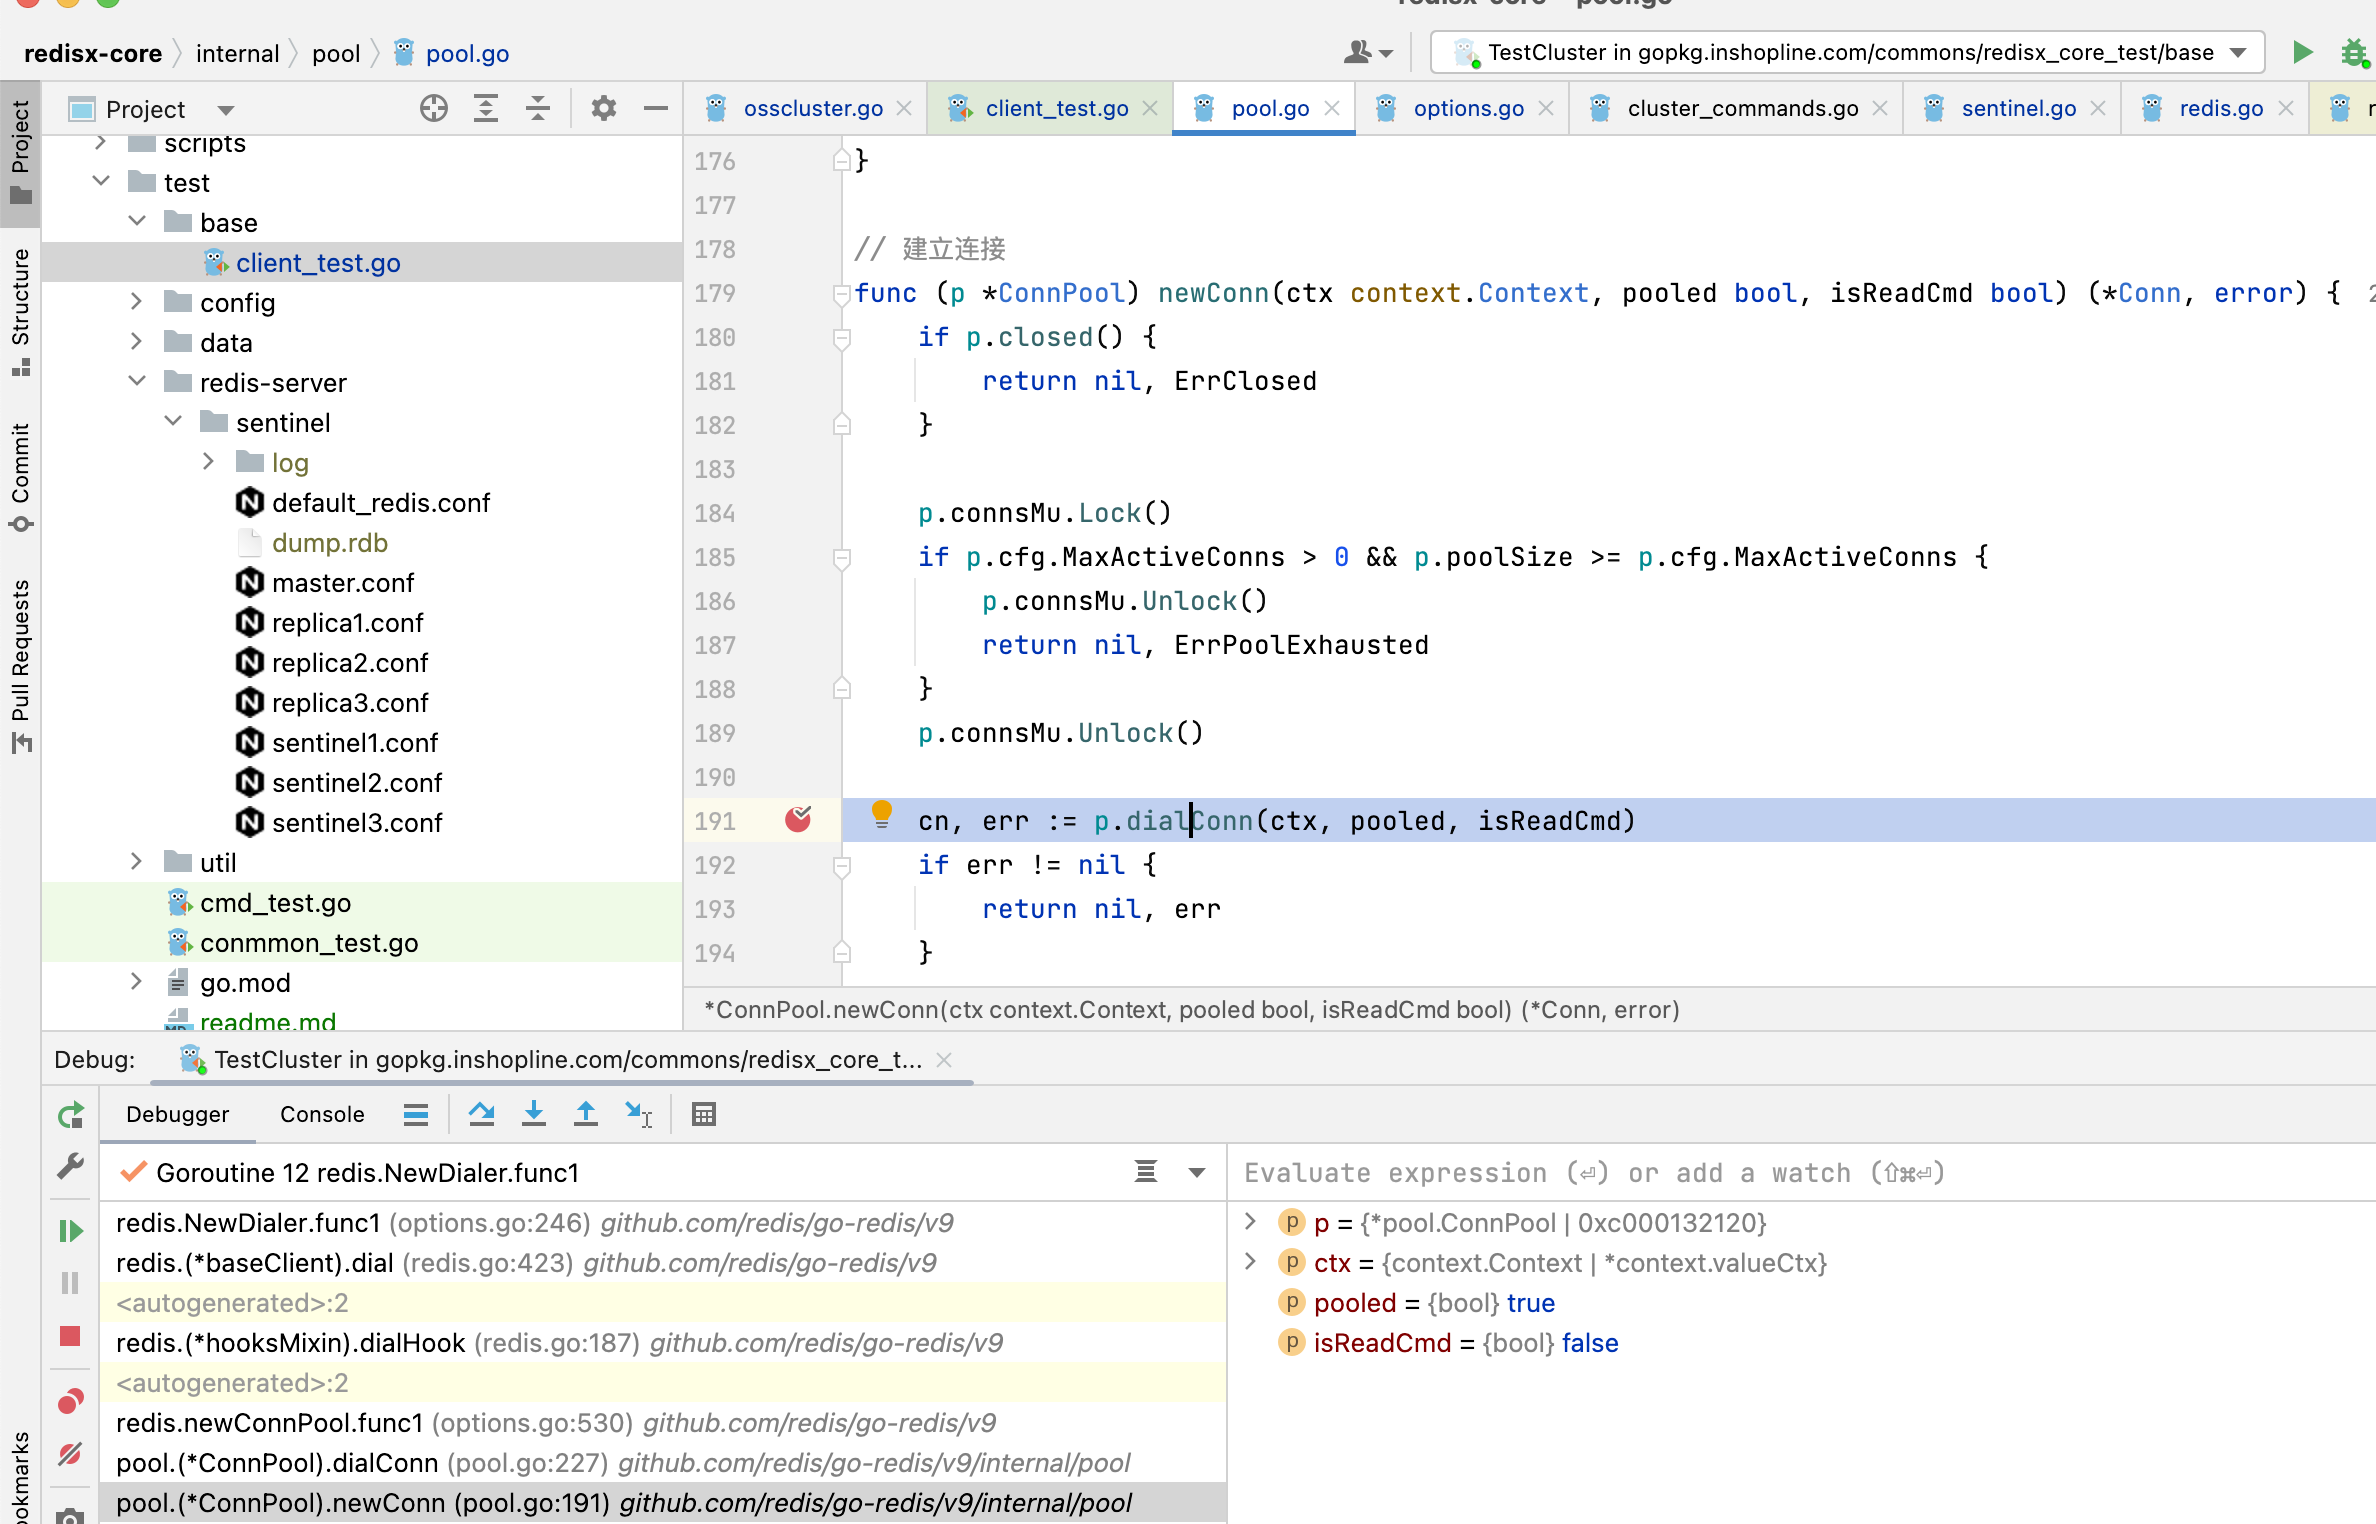Click Step Out in debugger
This screenshot has height=1524, width=2376.
click(586, 1114)
